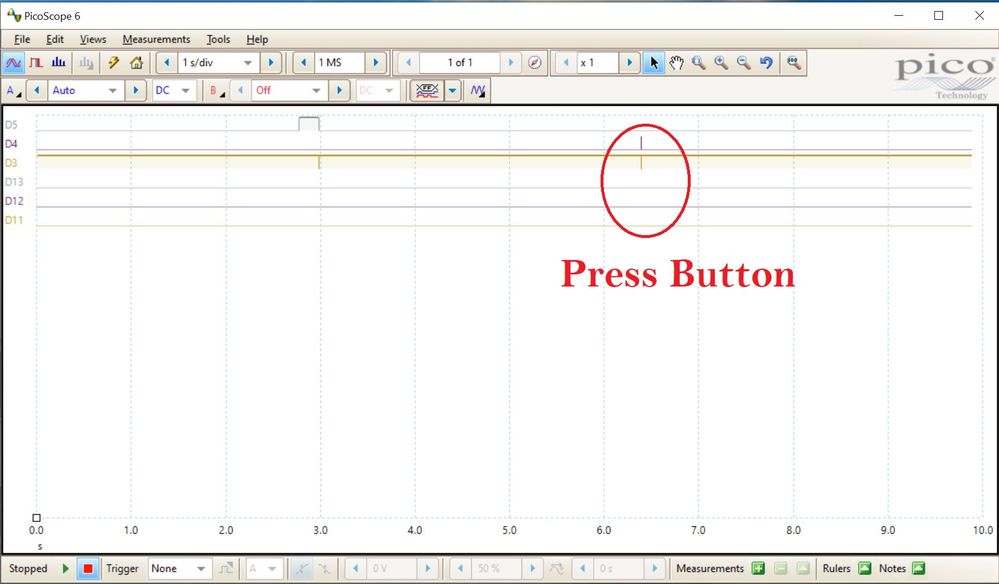Open the timebase 1 s/div dropdown
999x584 pixels.
[x=248, y=62]
